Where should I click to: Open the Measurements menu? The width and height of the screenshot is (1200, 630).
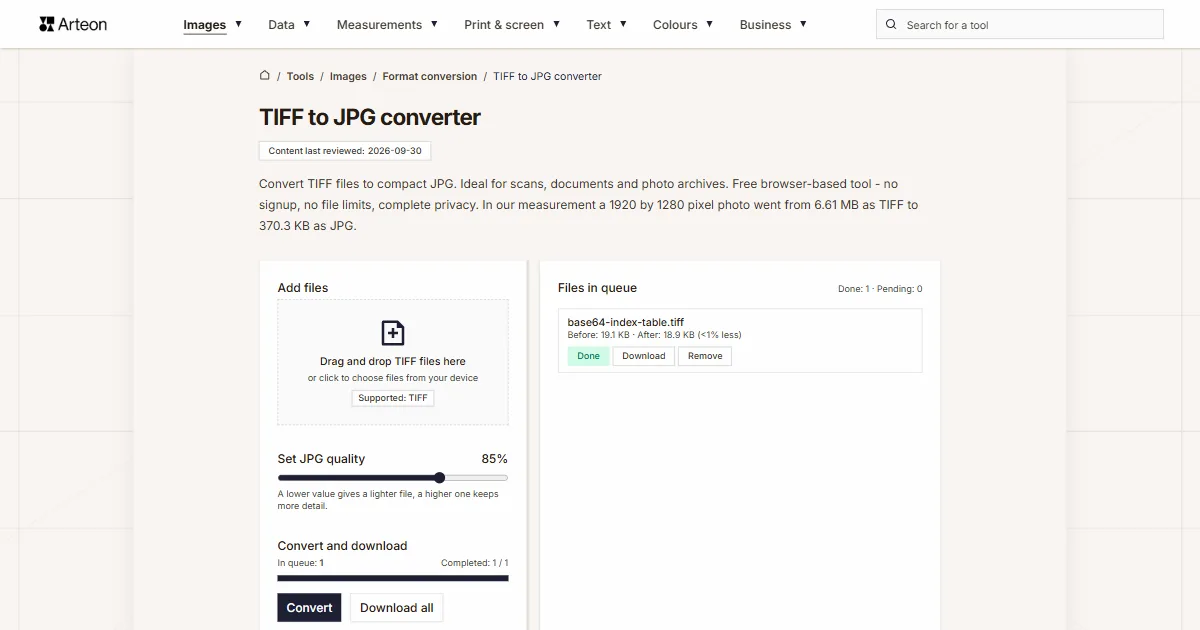pyautogui.click(x=379, y=24)
